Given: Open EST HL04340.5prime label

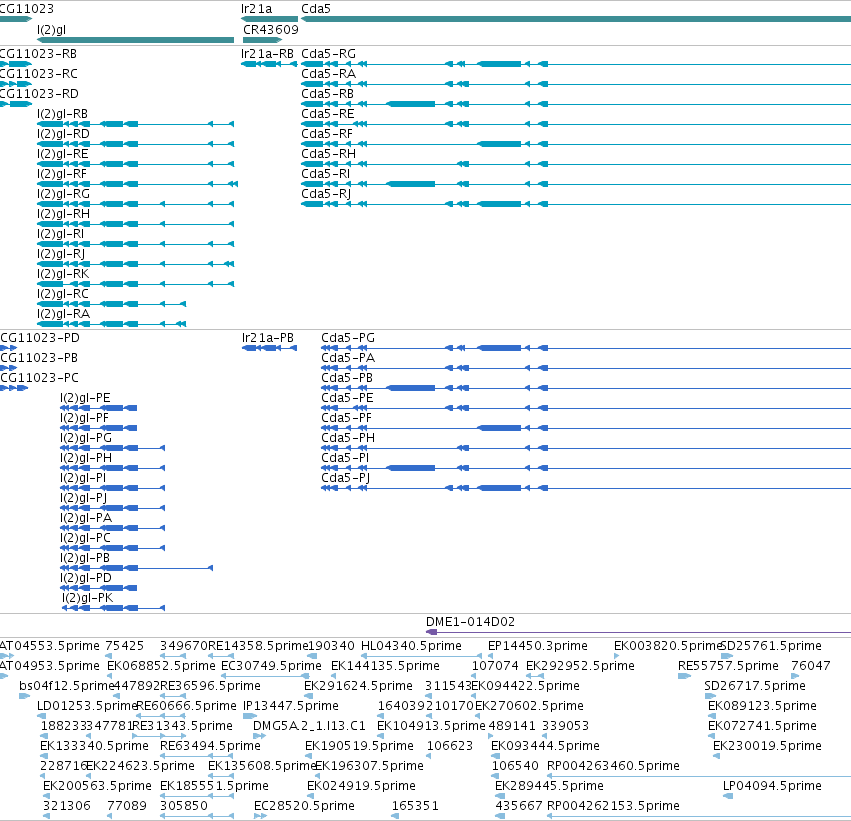Looking at the screenshot, I should point(411,646).
